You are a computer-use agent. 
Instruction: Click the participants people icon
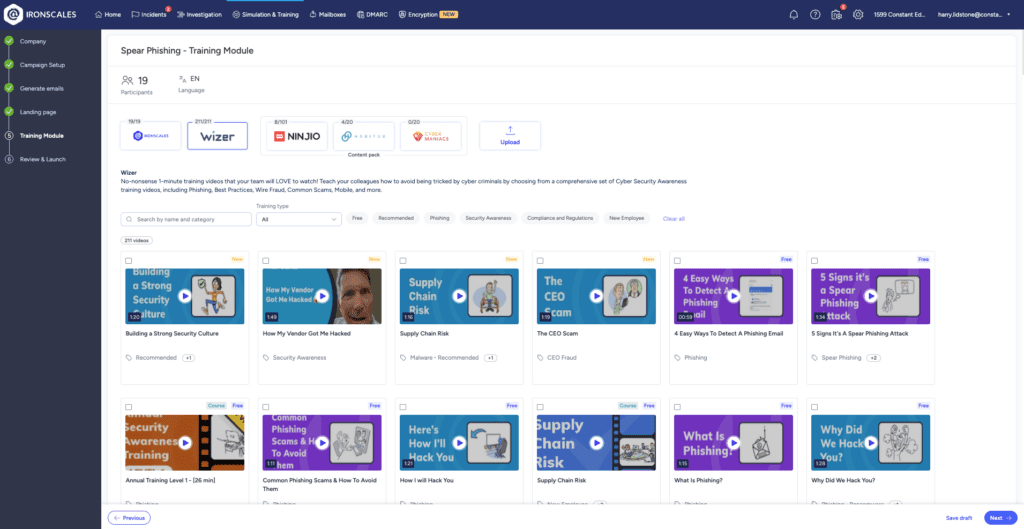point(127,81)
